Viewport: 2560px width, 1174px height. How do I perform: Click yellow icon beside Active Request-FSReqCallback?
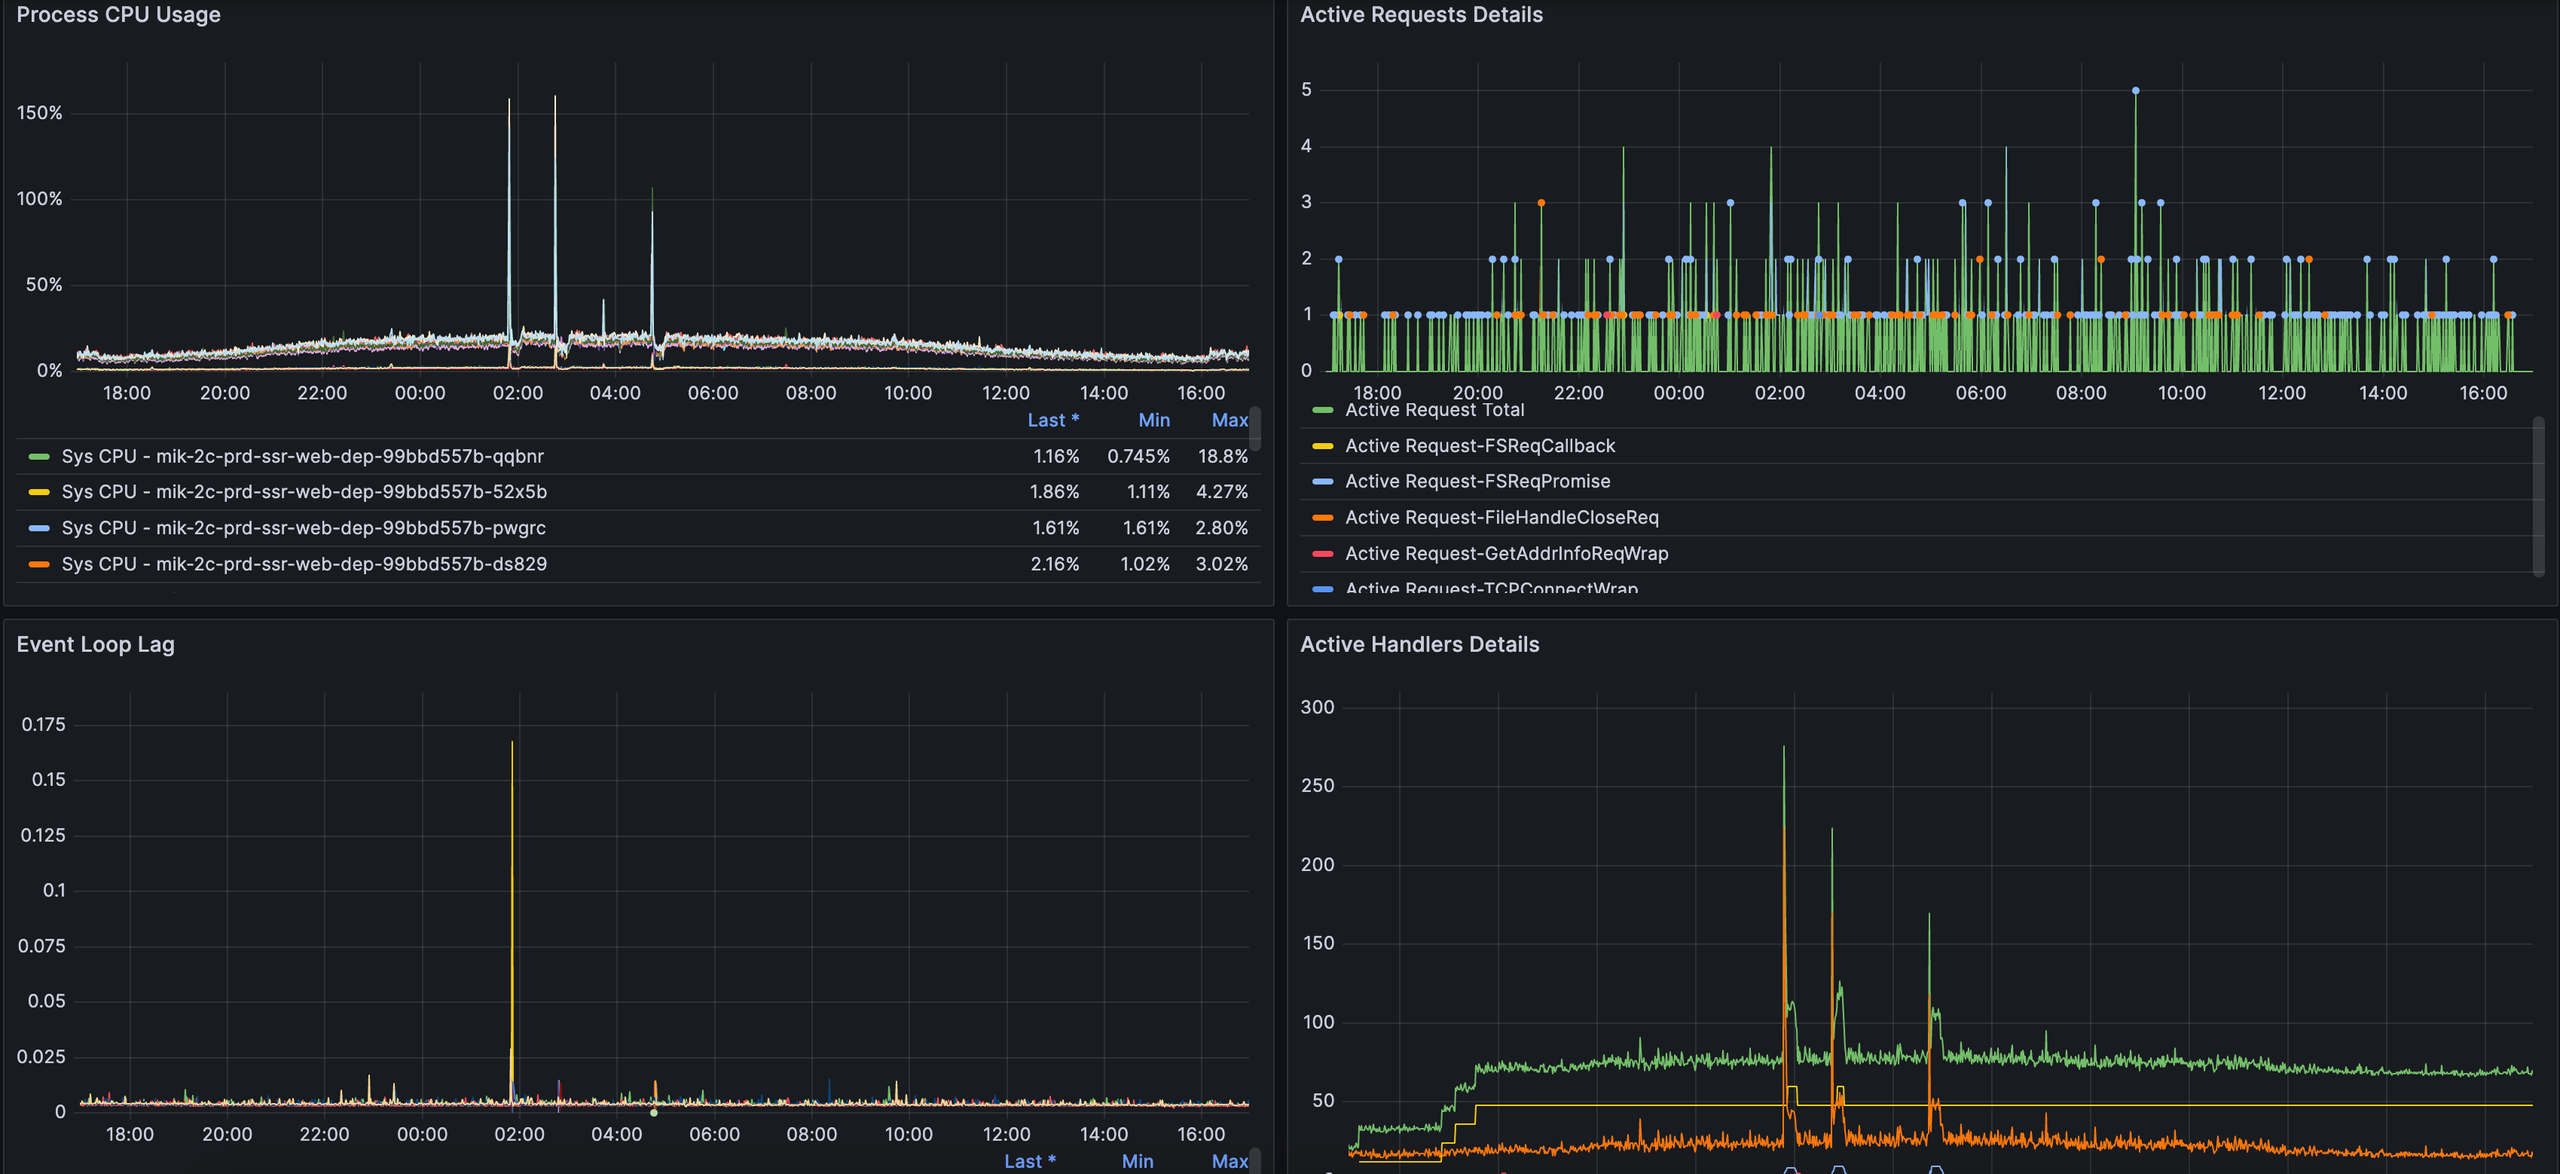[x=1322, y=446]
